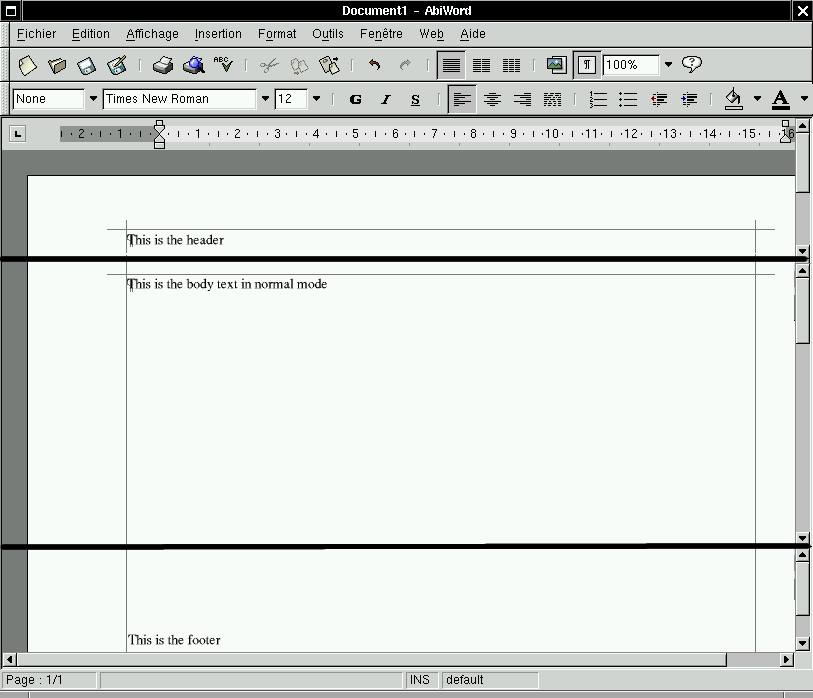
Task: Save the document with floppy icon
Action: pos(87,65)
